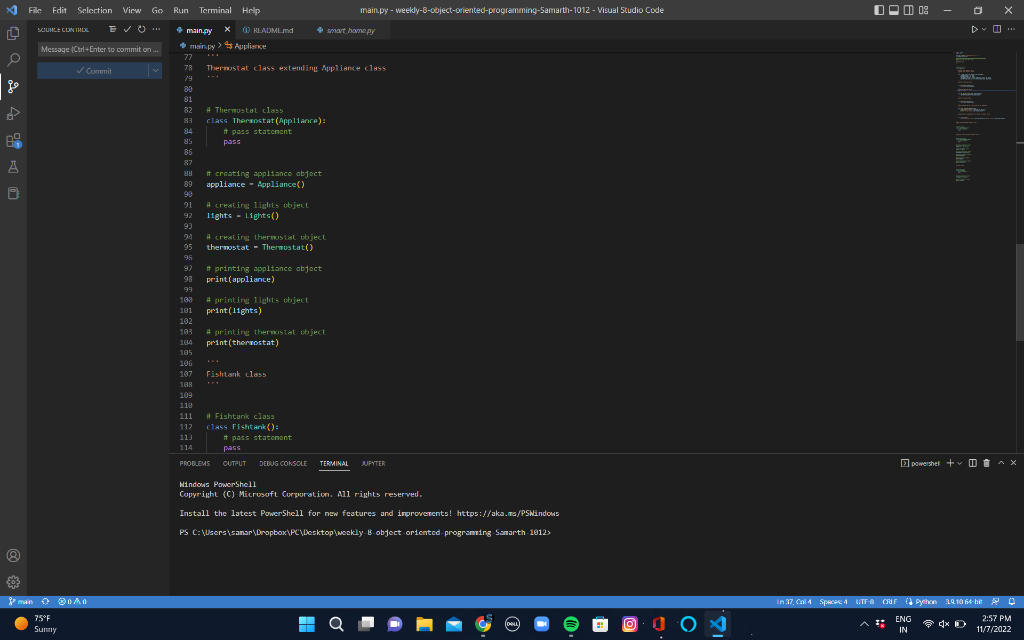Expand the terminal launch profile dropdown
This screenshot has width=1024, height=640.
pyautogui.click(x=959, y=463)
